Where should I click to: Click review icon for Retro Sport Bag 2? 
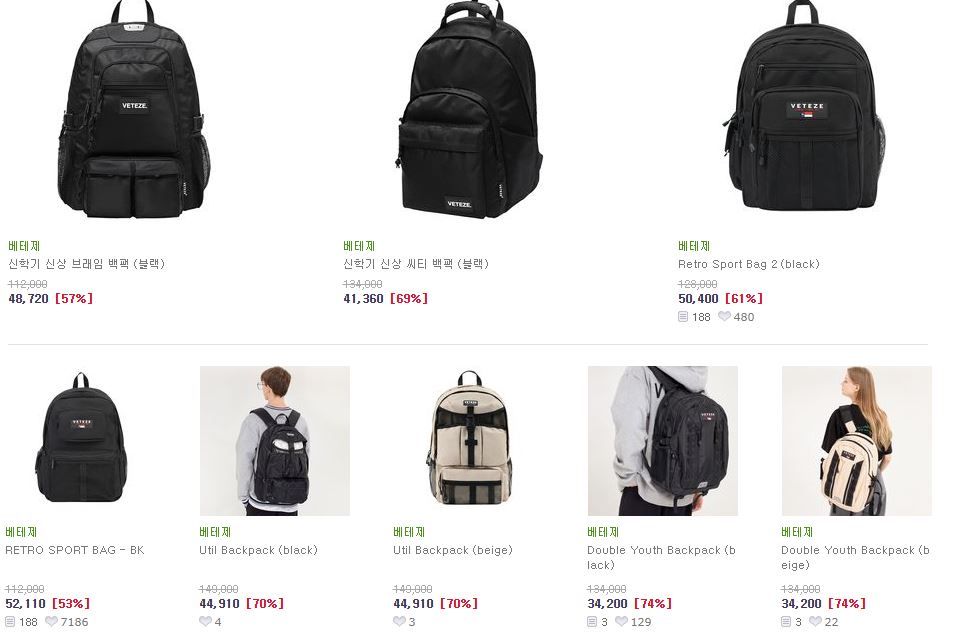(683, 317)
